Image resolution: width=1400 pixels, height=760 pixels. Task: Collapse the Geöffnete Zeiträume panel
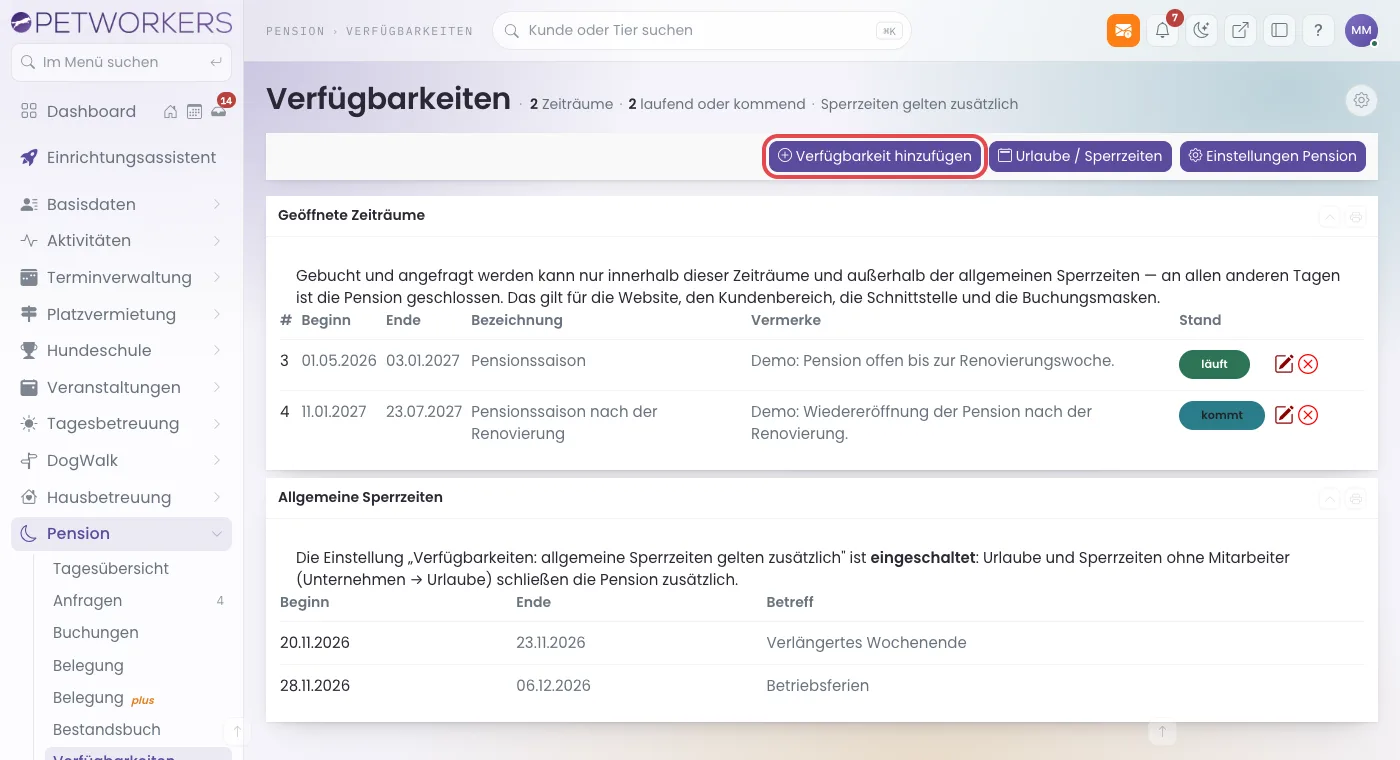1329,216
